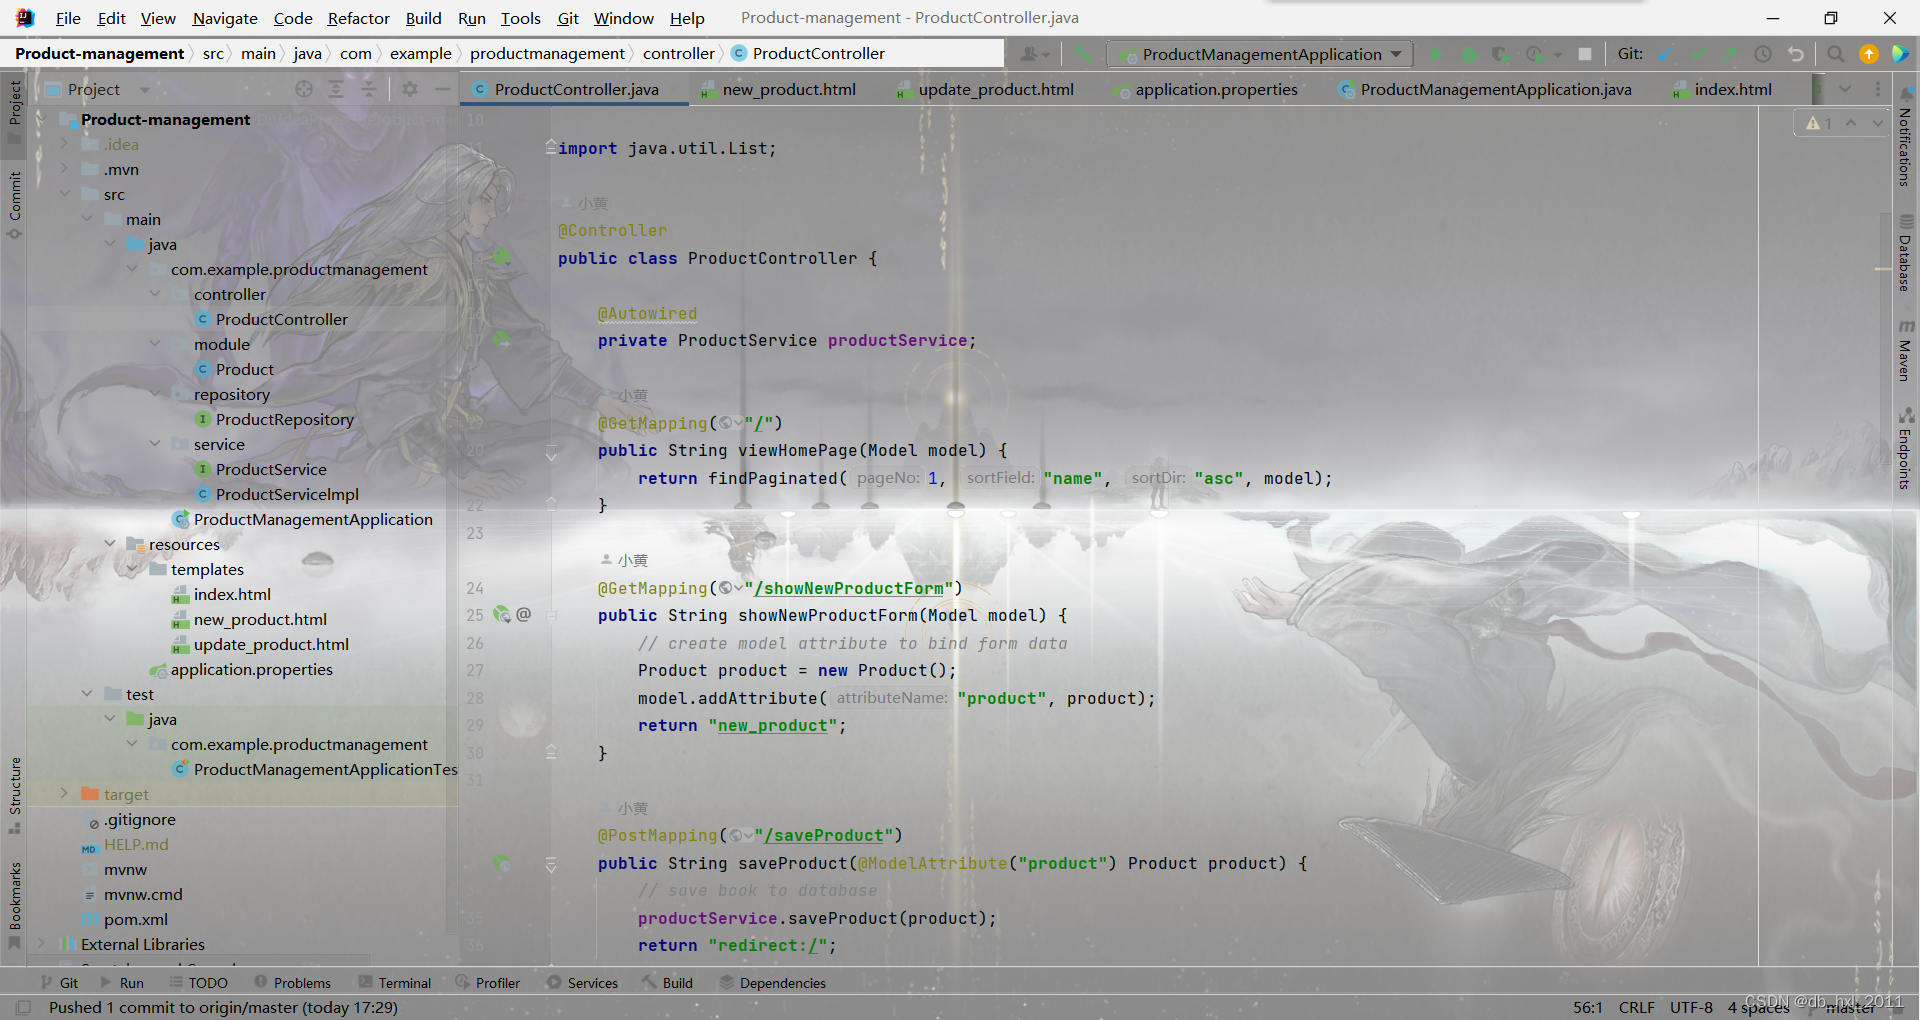Toggle the Commit tool window
1920x1020 pixels.
15,204
